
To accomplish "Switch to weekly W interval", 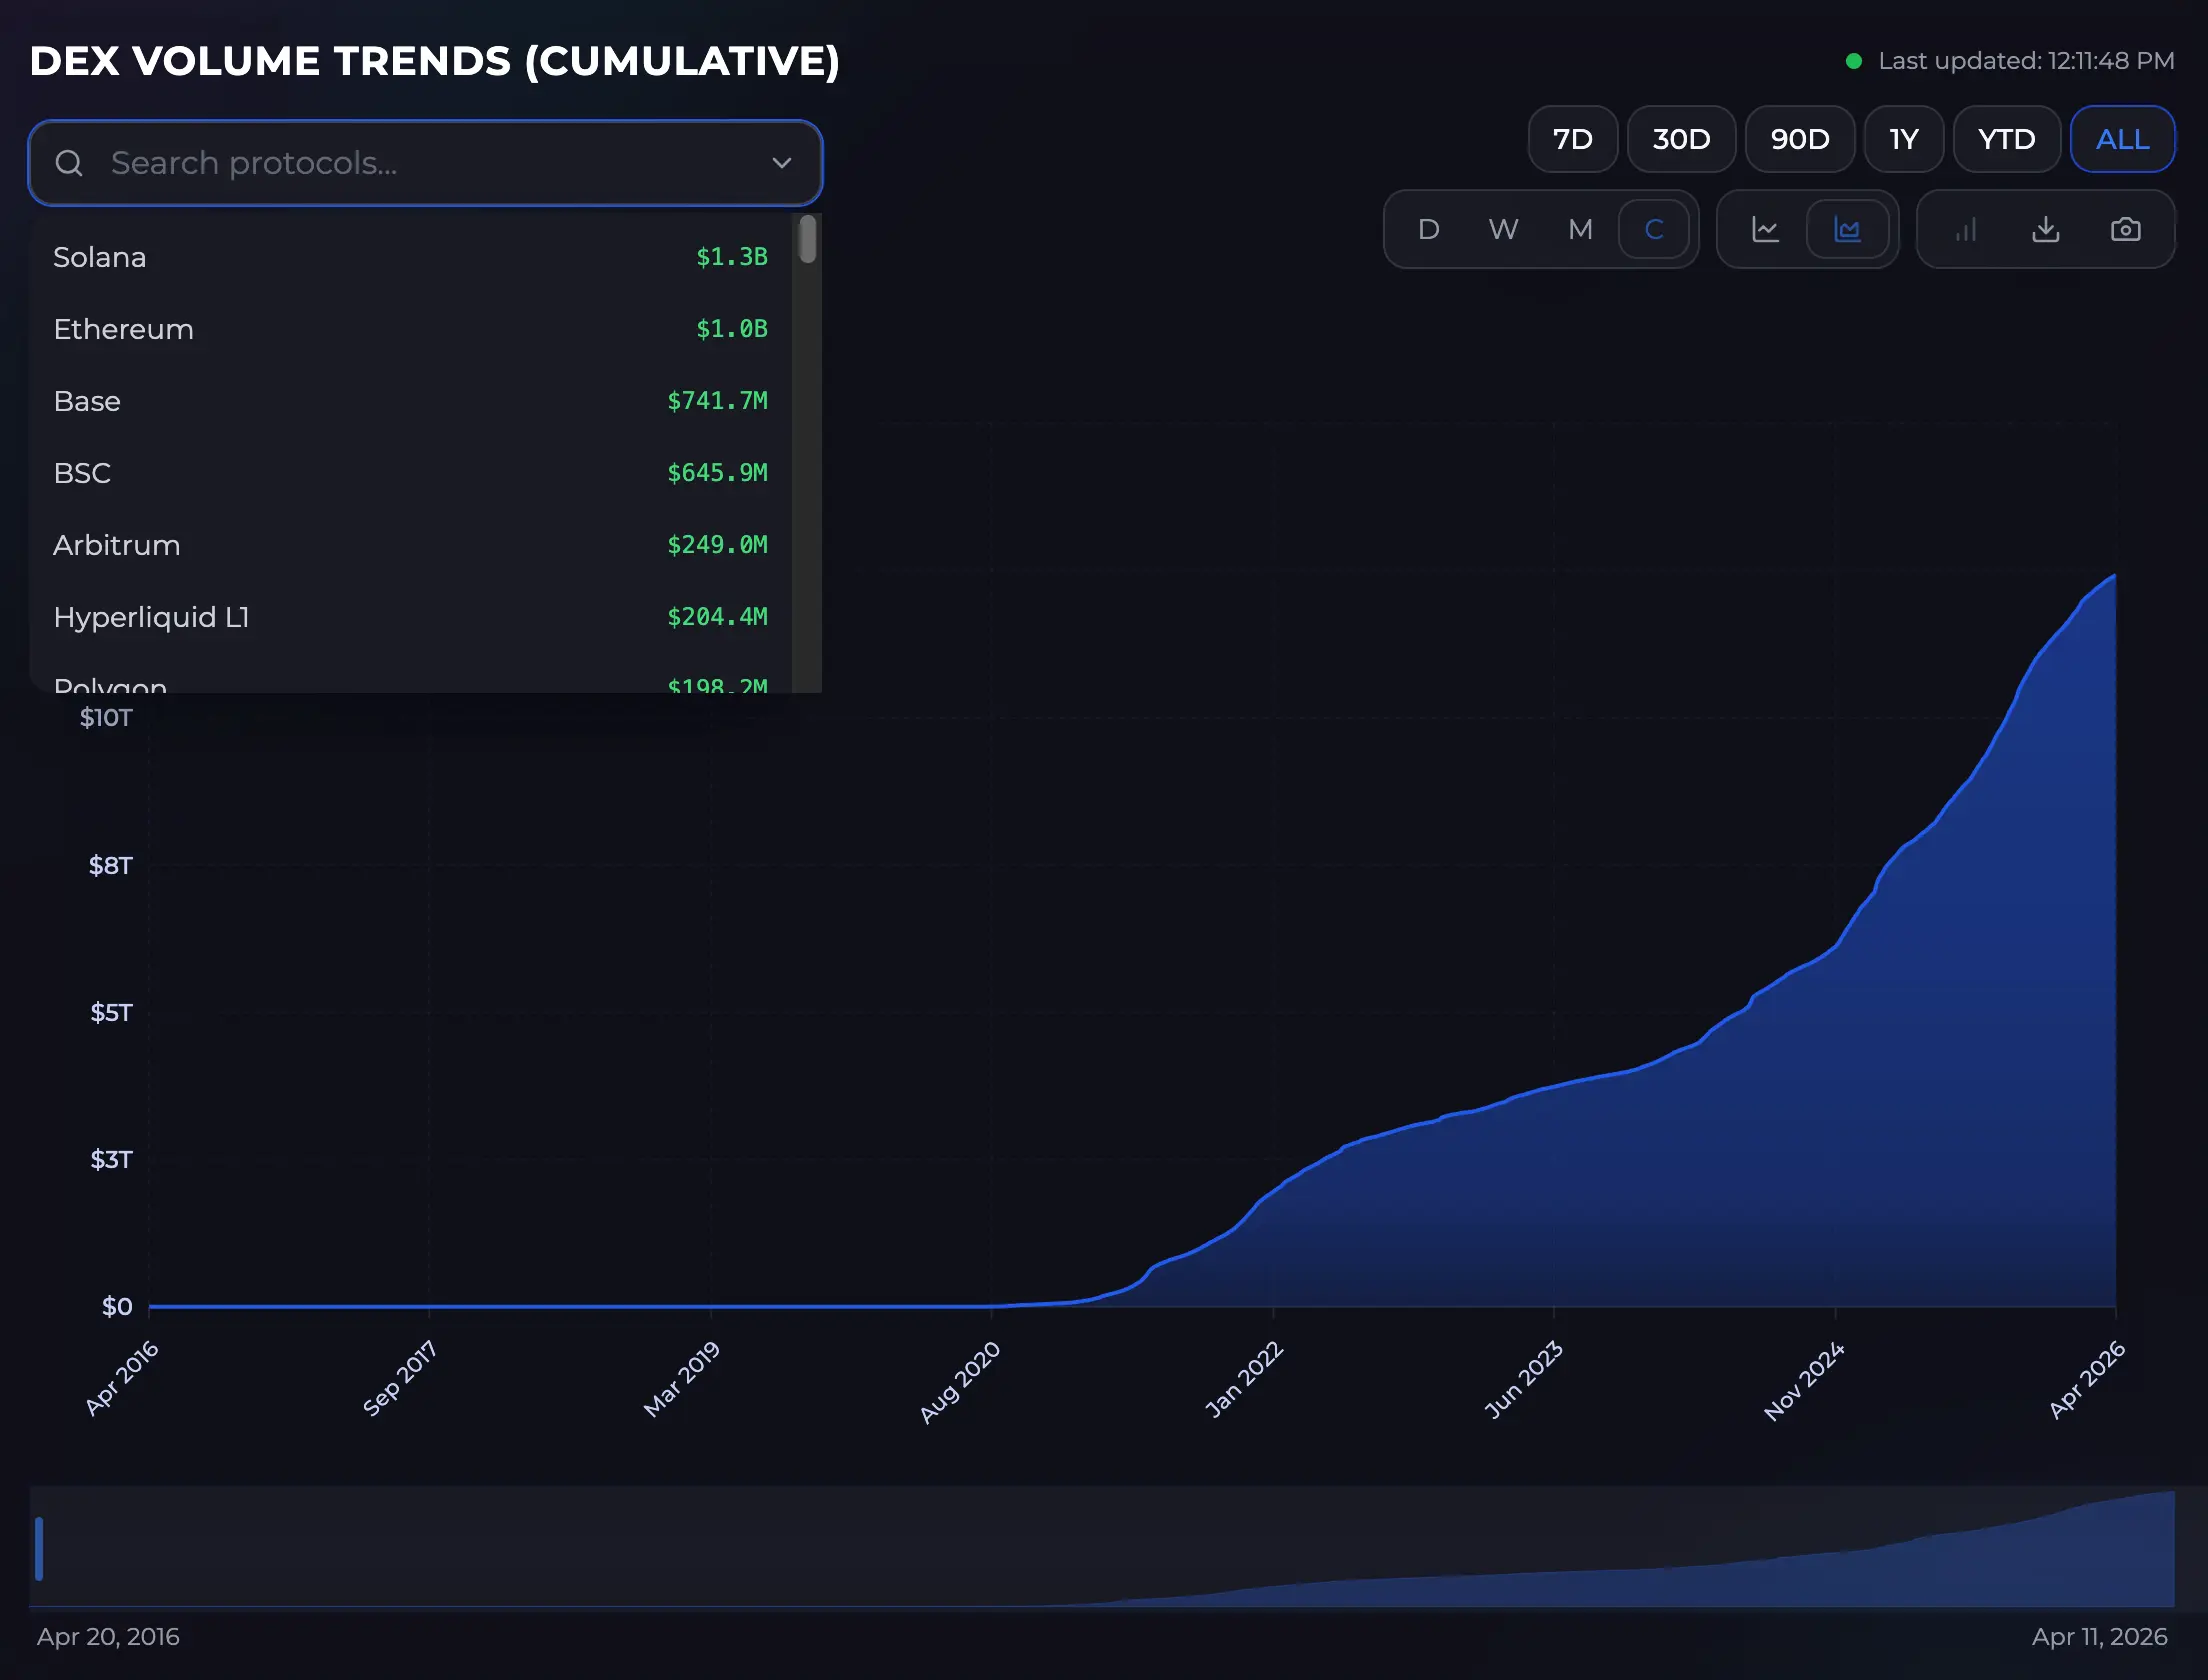I will [x=1504, y=229].
